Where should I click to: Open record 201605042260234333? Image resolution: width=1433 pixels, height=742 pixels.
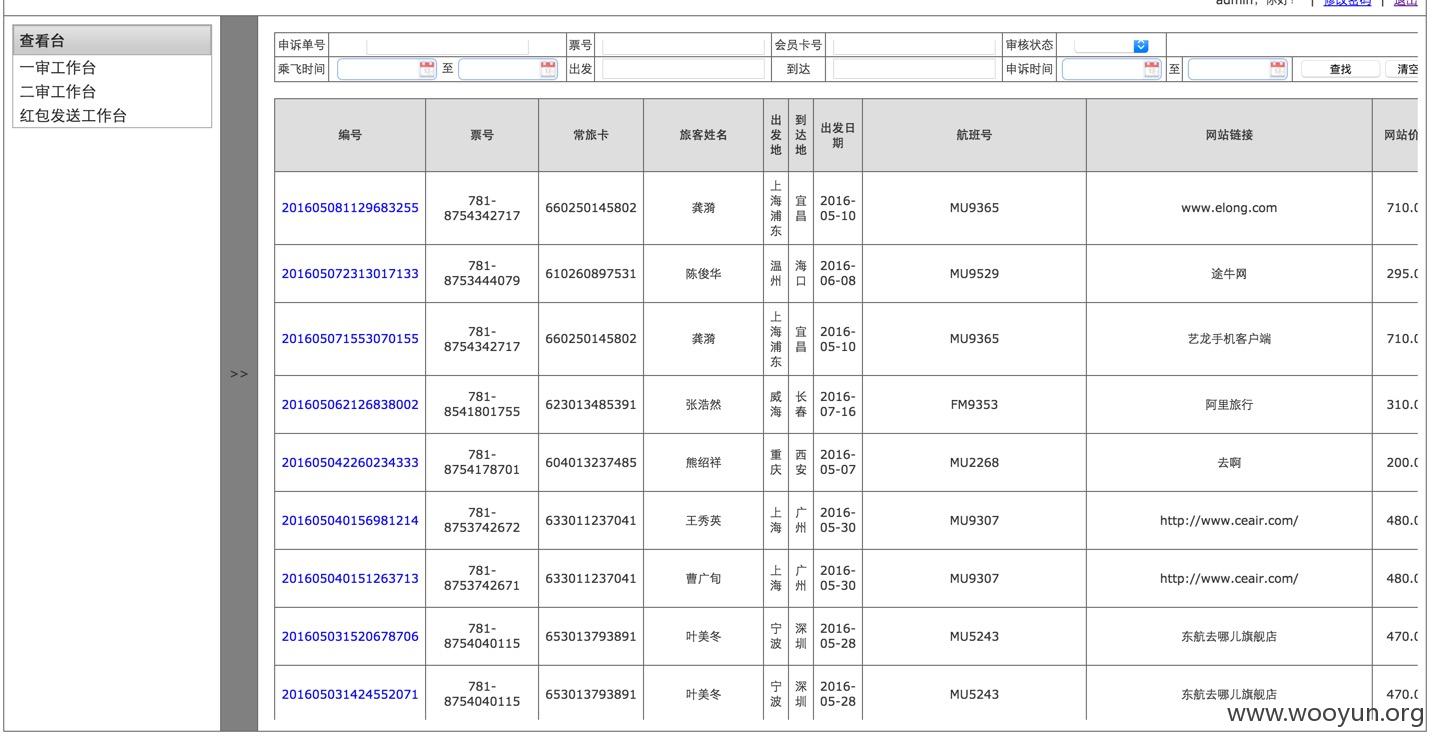coord(350,463)
